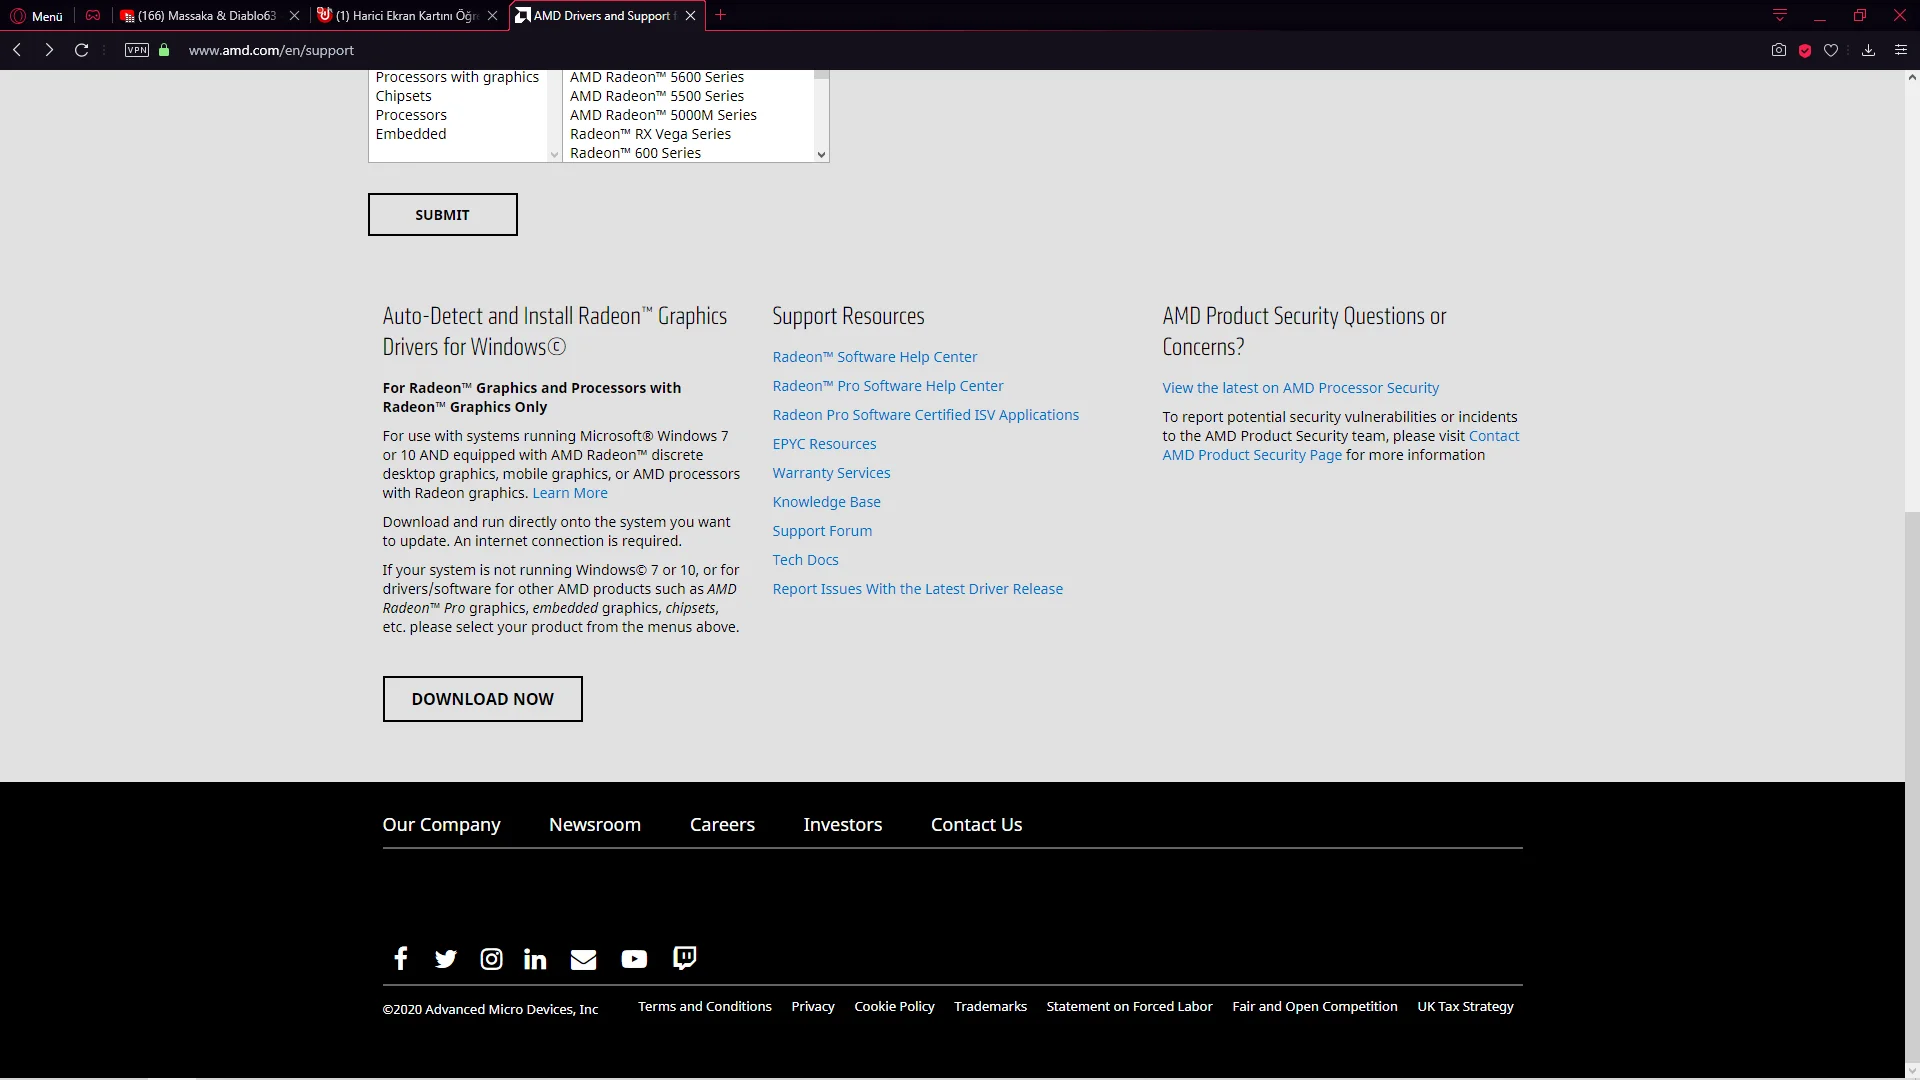Open the Twitch icon in footer
Screen dimensions: 1920x1080
(x=685, y=958)
